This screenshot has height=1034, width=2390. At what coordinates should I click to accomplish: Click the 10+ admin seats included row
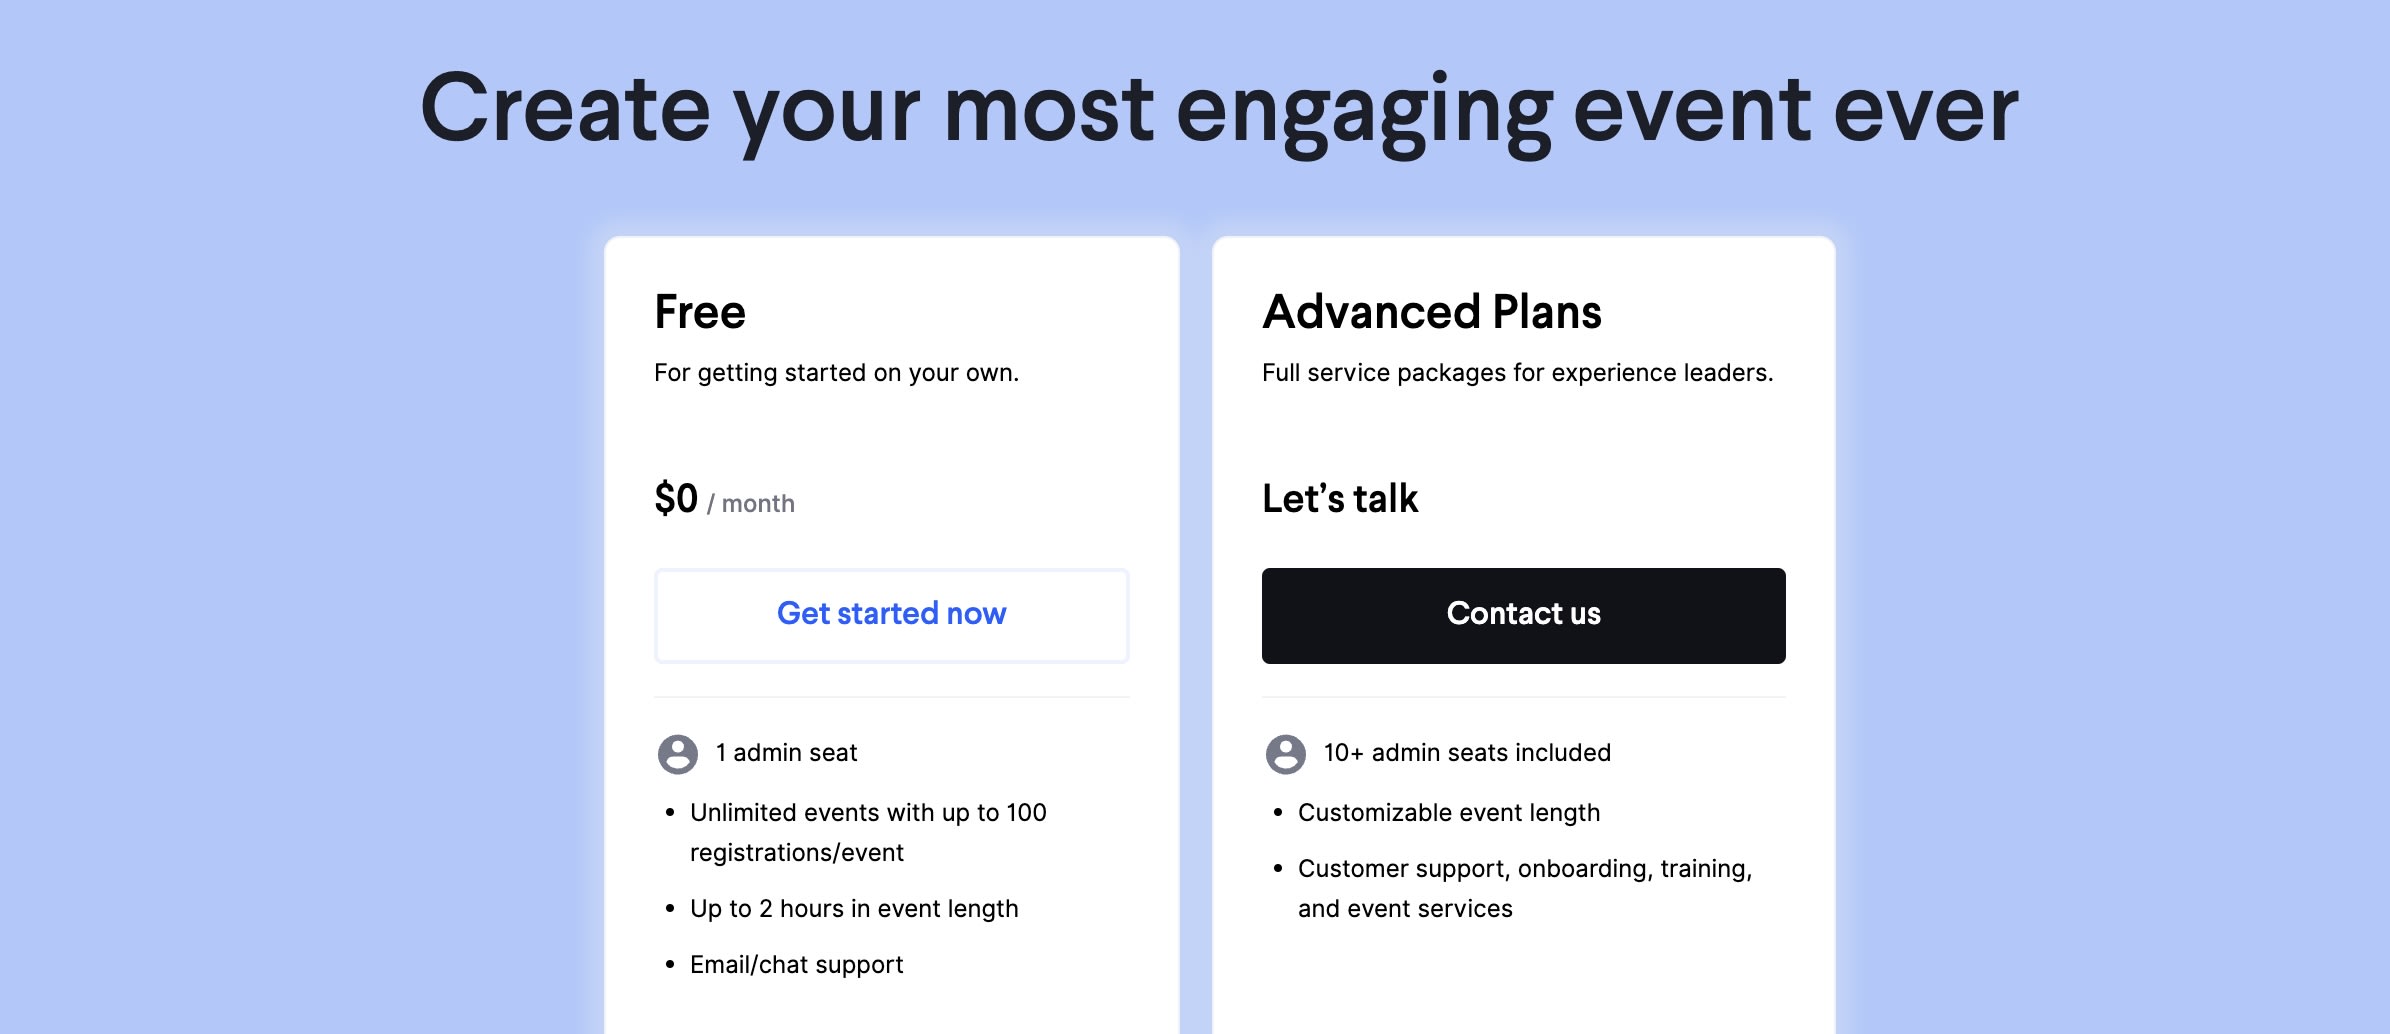point(1466,753)
